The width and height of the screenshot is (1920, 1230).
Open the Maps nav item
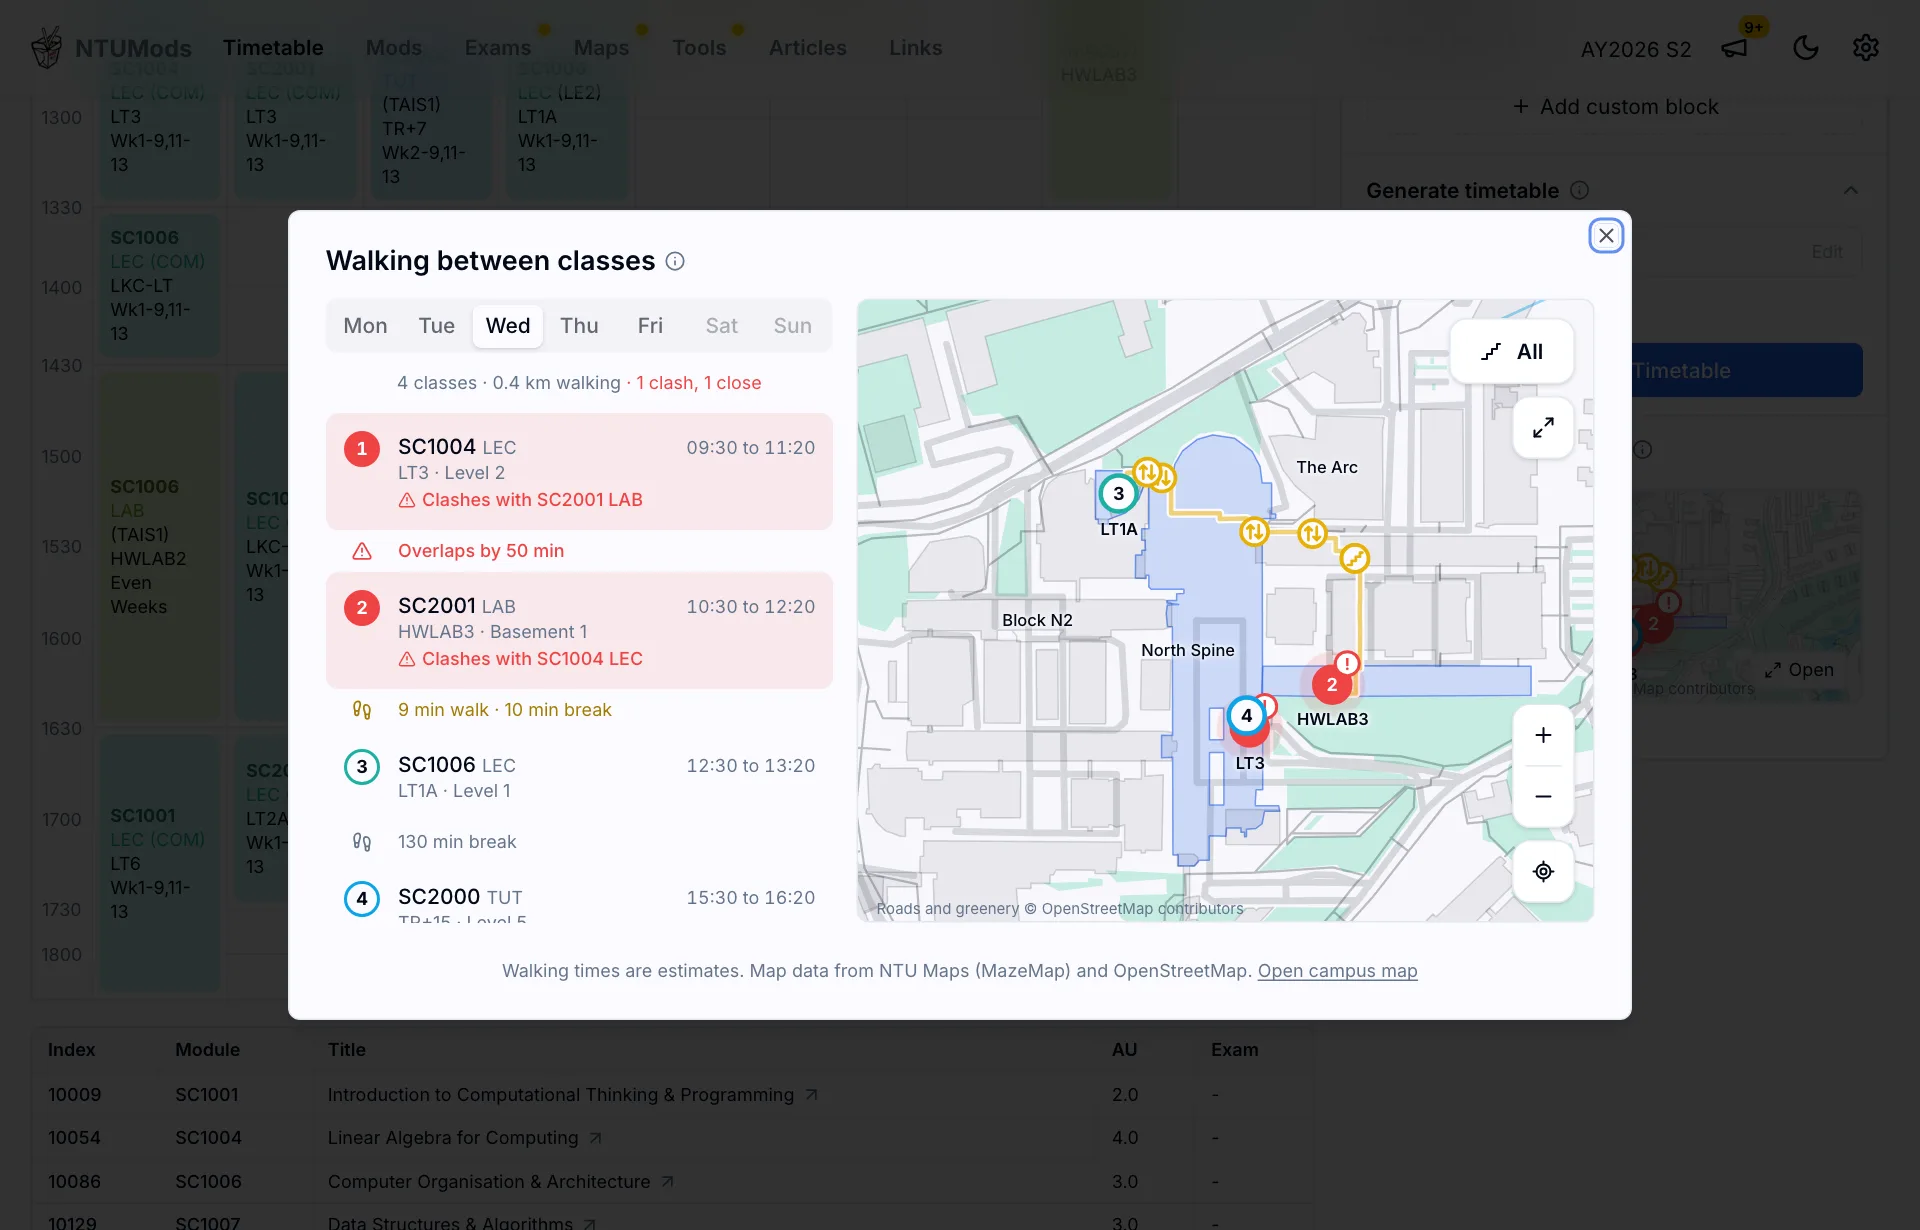601,48
